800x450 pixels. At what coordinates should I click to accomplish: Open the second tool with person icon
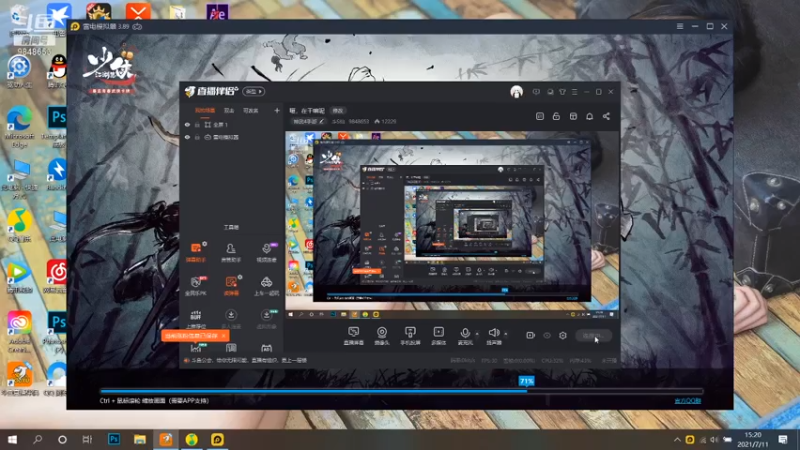point(231,253)
